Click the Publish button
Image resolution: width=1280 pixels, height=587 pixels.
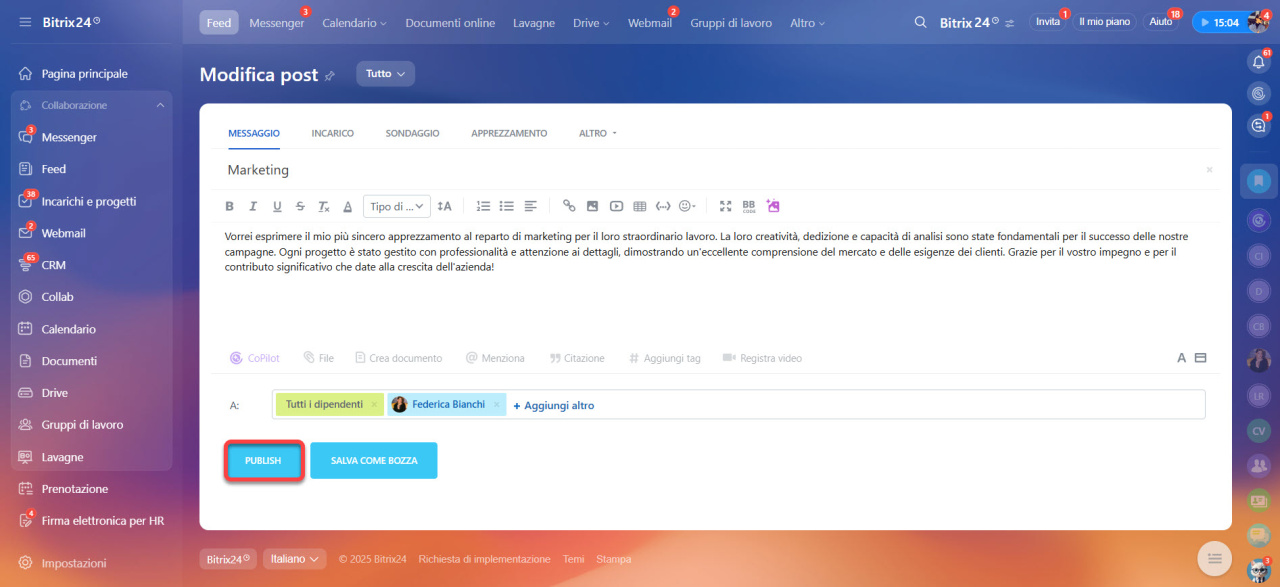coord(263,461)
